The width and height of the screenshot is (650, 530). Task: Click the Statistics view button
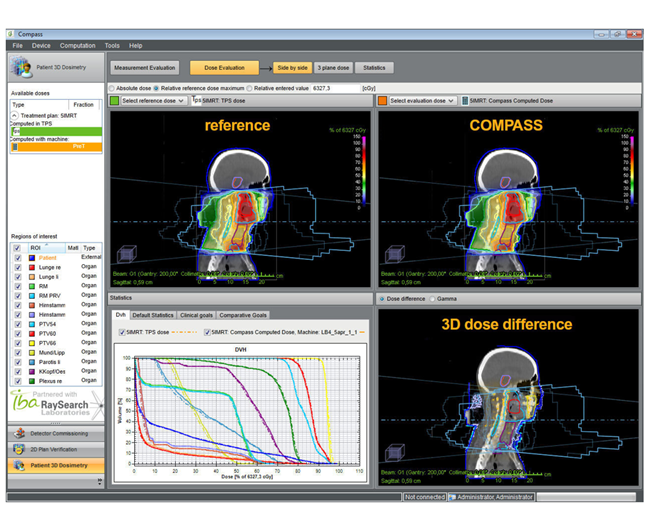click(x=374, y=68)
